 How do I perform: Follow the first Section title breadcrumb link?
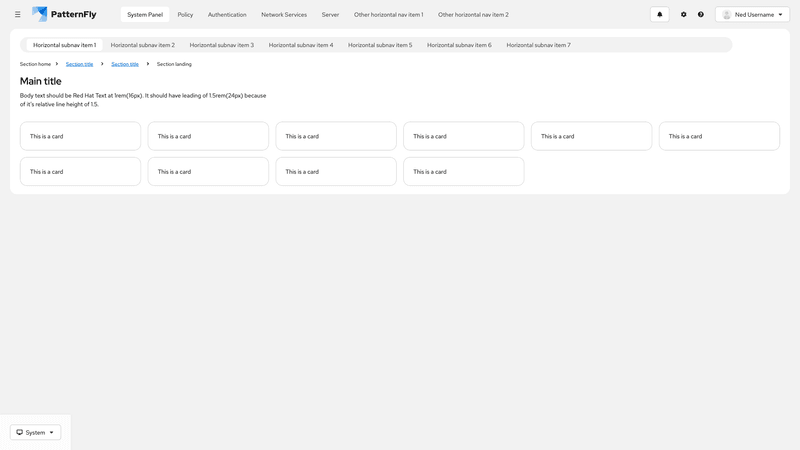click(x=79, y=64)
